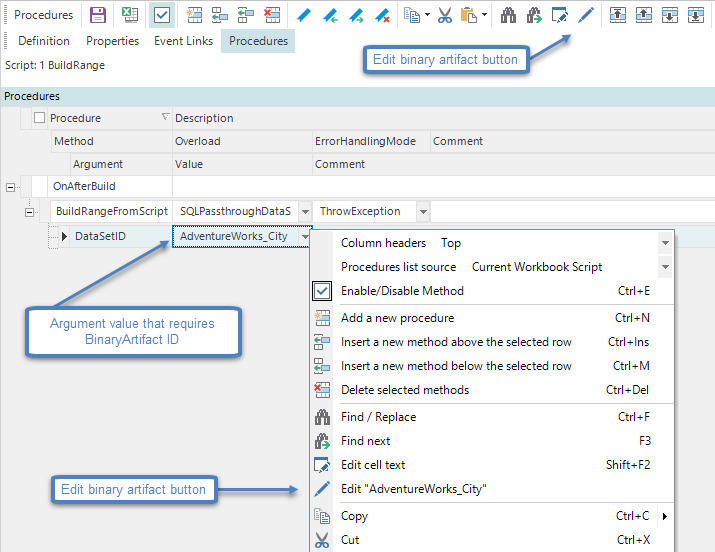Switch to the Properties tab

(x=113, y=41)
